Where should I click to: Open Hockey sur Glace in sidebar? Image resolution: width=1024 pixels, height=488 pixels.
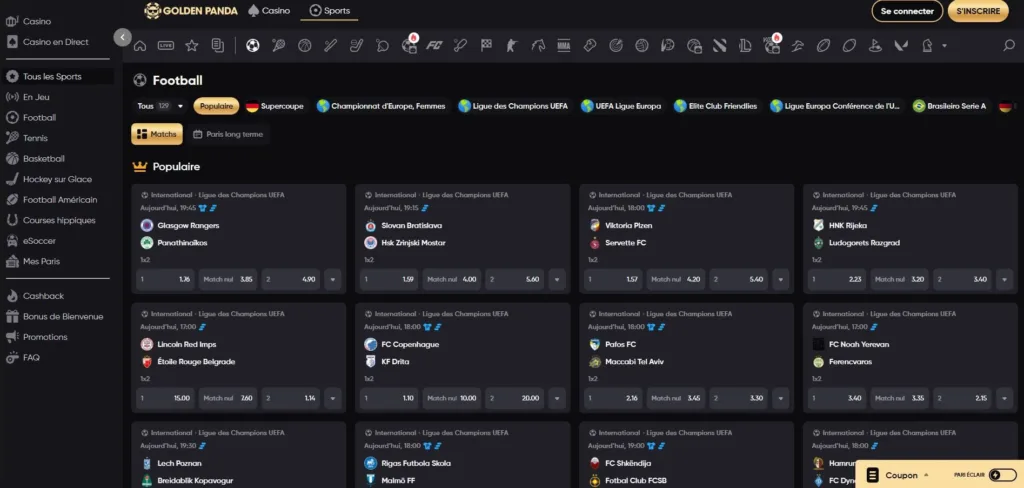pos(57,179)
